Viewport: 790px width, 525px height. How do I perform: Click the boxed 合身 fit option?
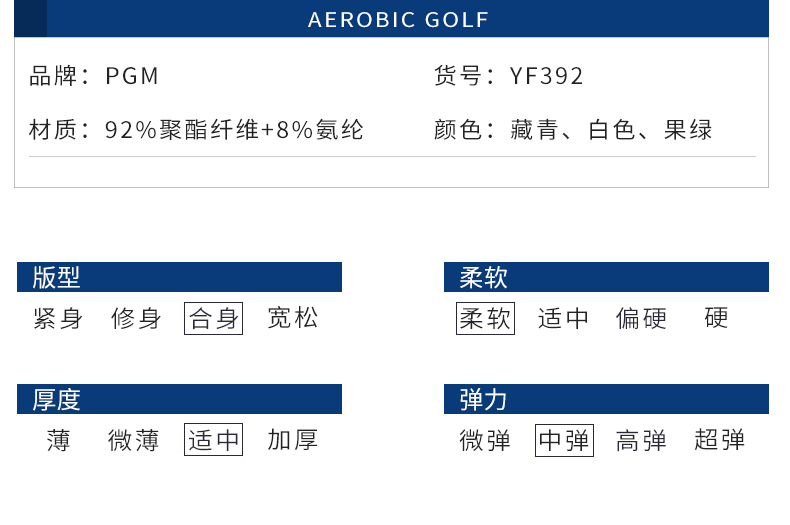click(214, 318)
